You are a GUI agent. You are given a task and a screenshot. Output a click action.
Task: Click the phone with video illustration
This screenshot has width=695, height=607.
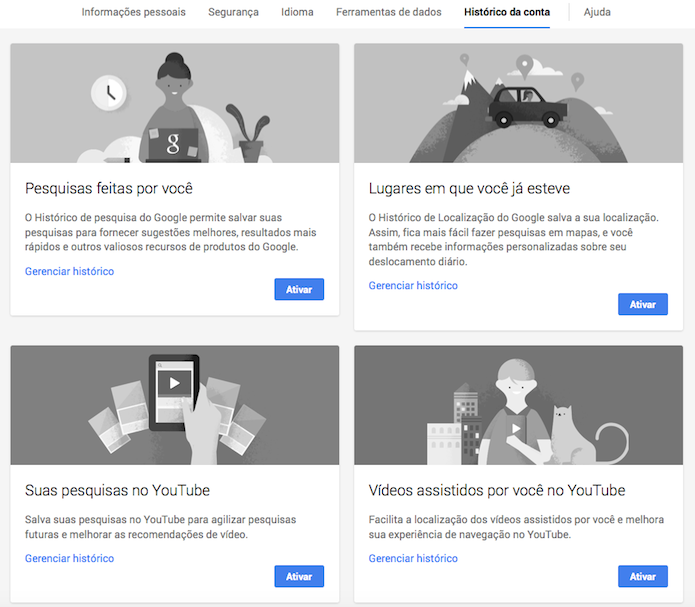(175, 405)
